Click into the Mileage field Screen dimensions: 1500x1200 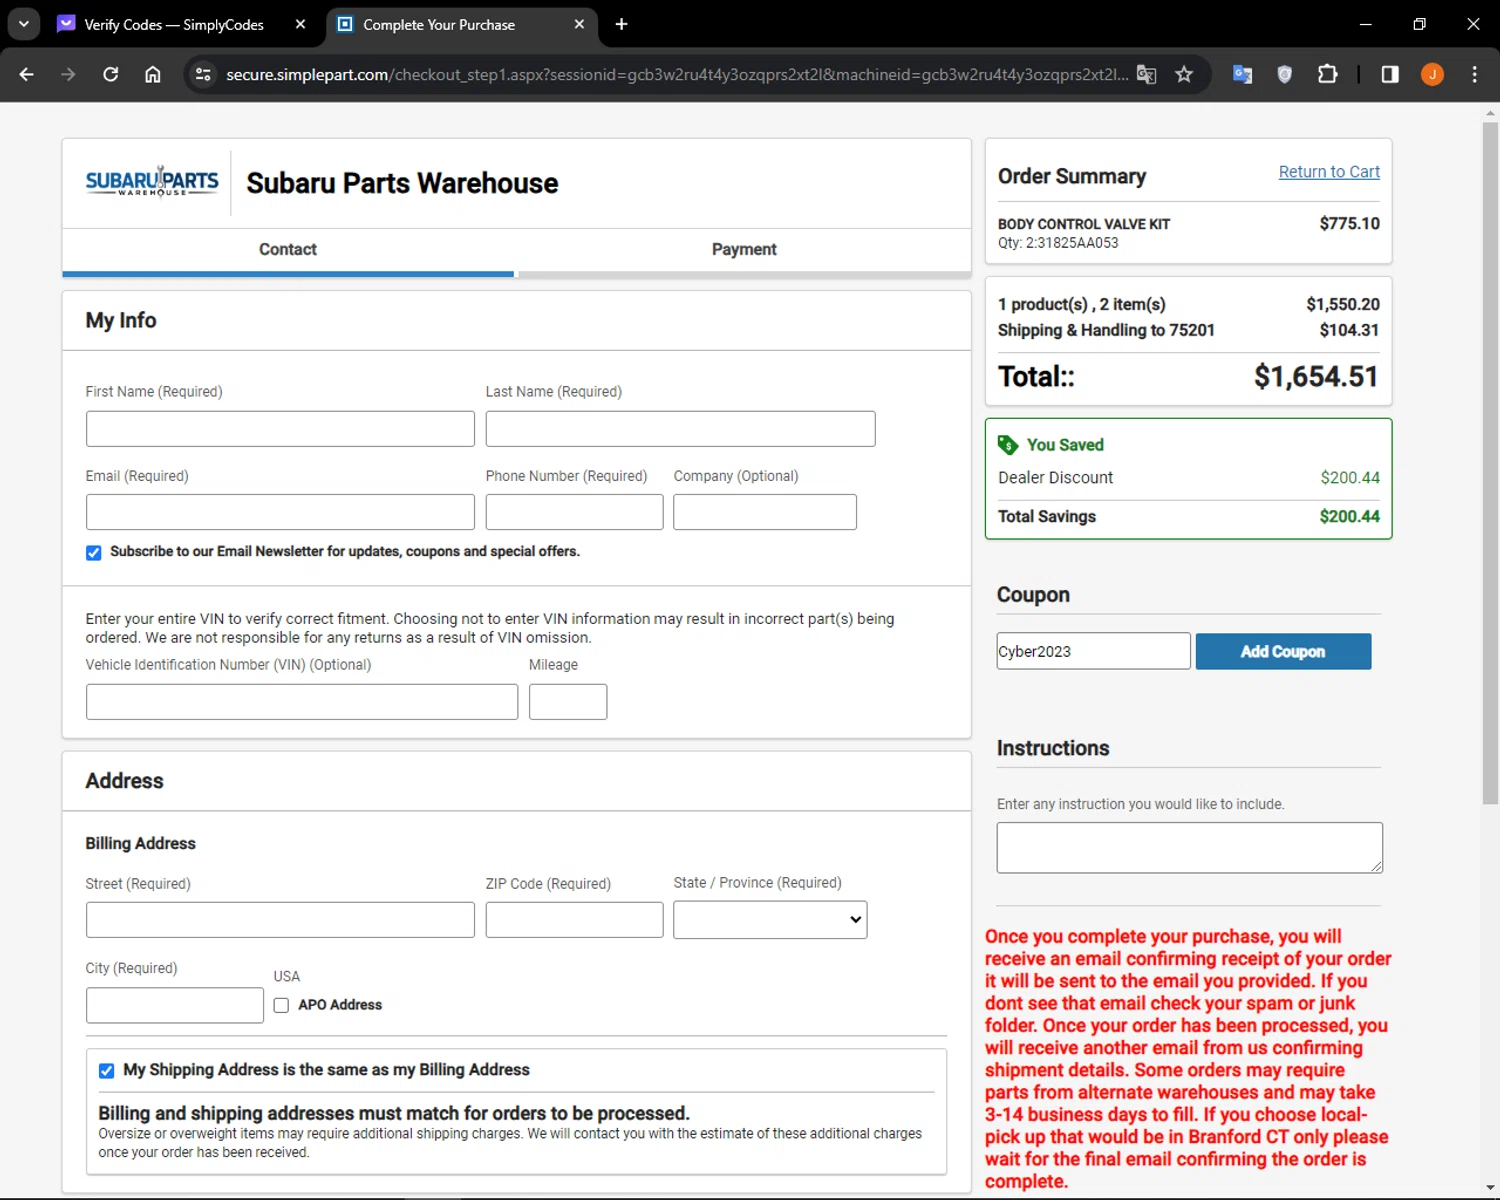pyautogui.click(x=568, y=702)
